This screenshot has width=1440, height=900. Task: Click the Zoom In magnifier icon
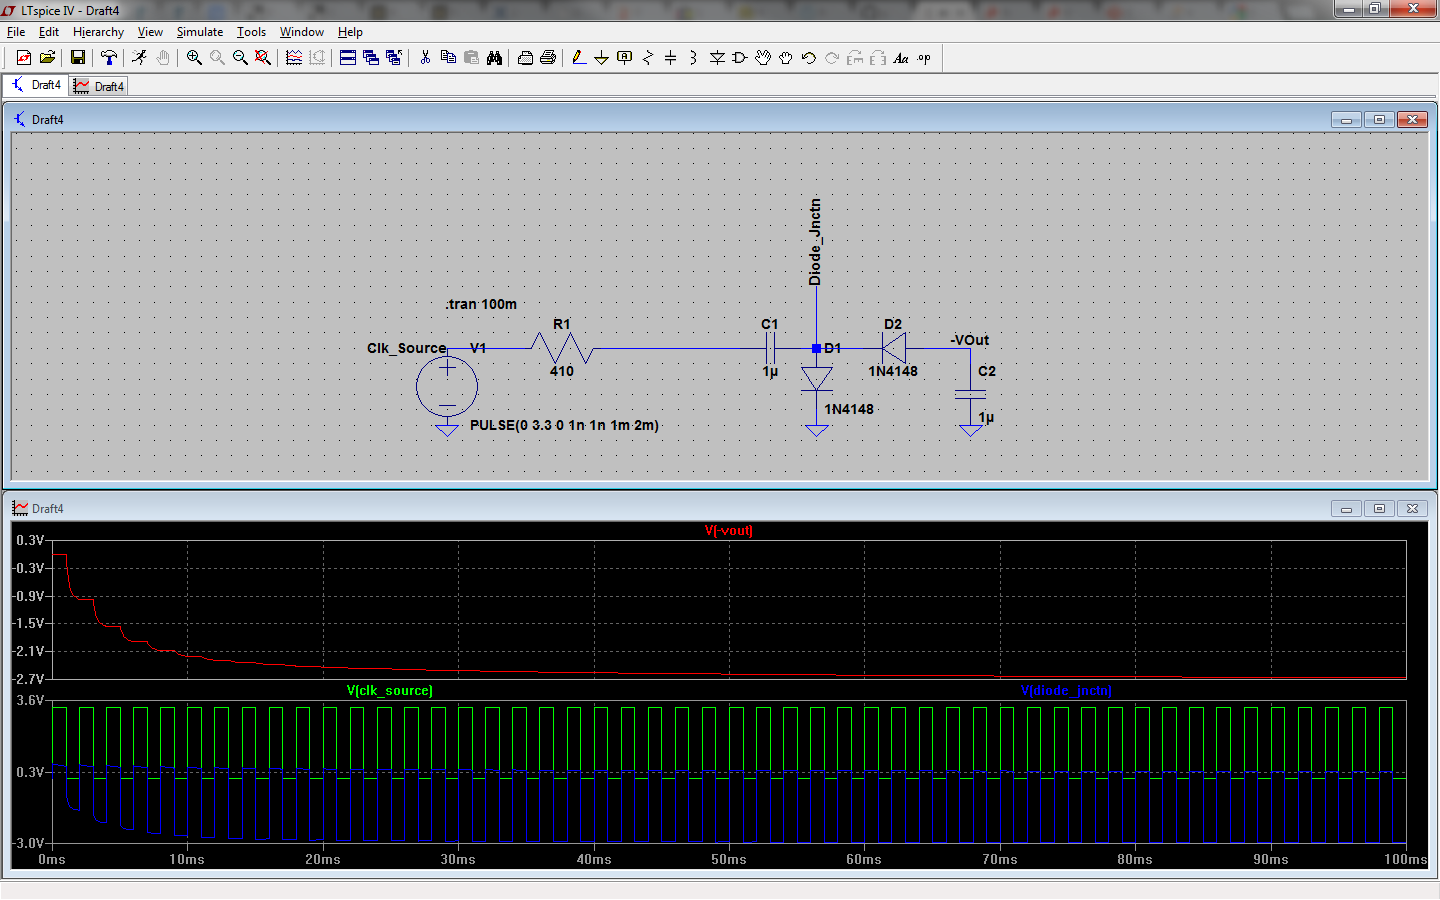194,58
